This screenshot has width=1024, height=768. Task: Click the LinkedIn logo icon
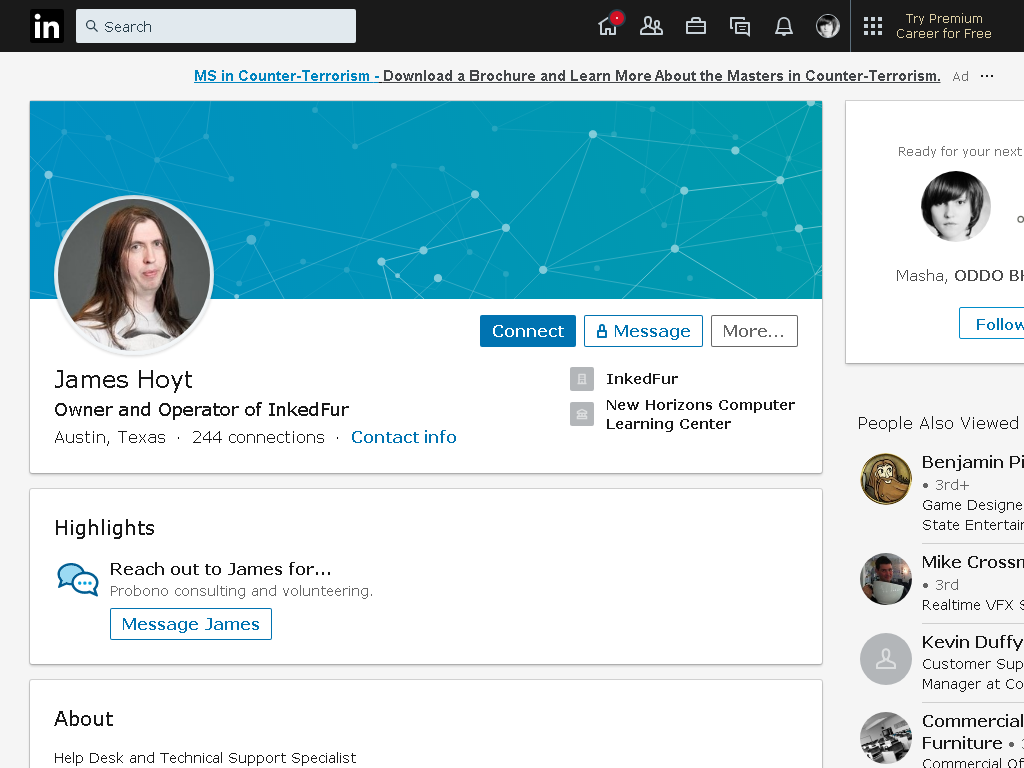(x=46, y=26)
